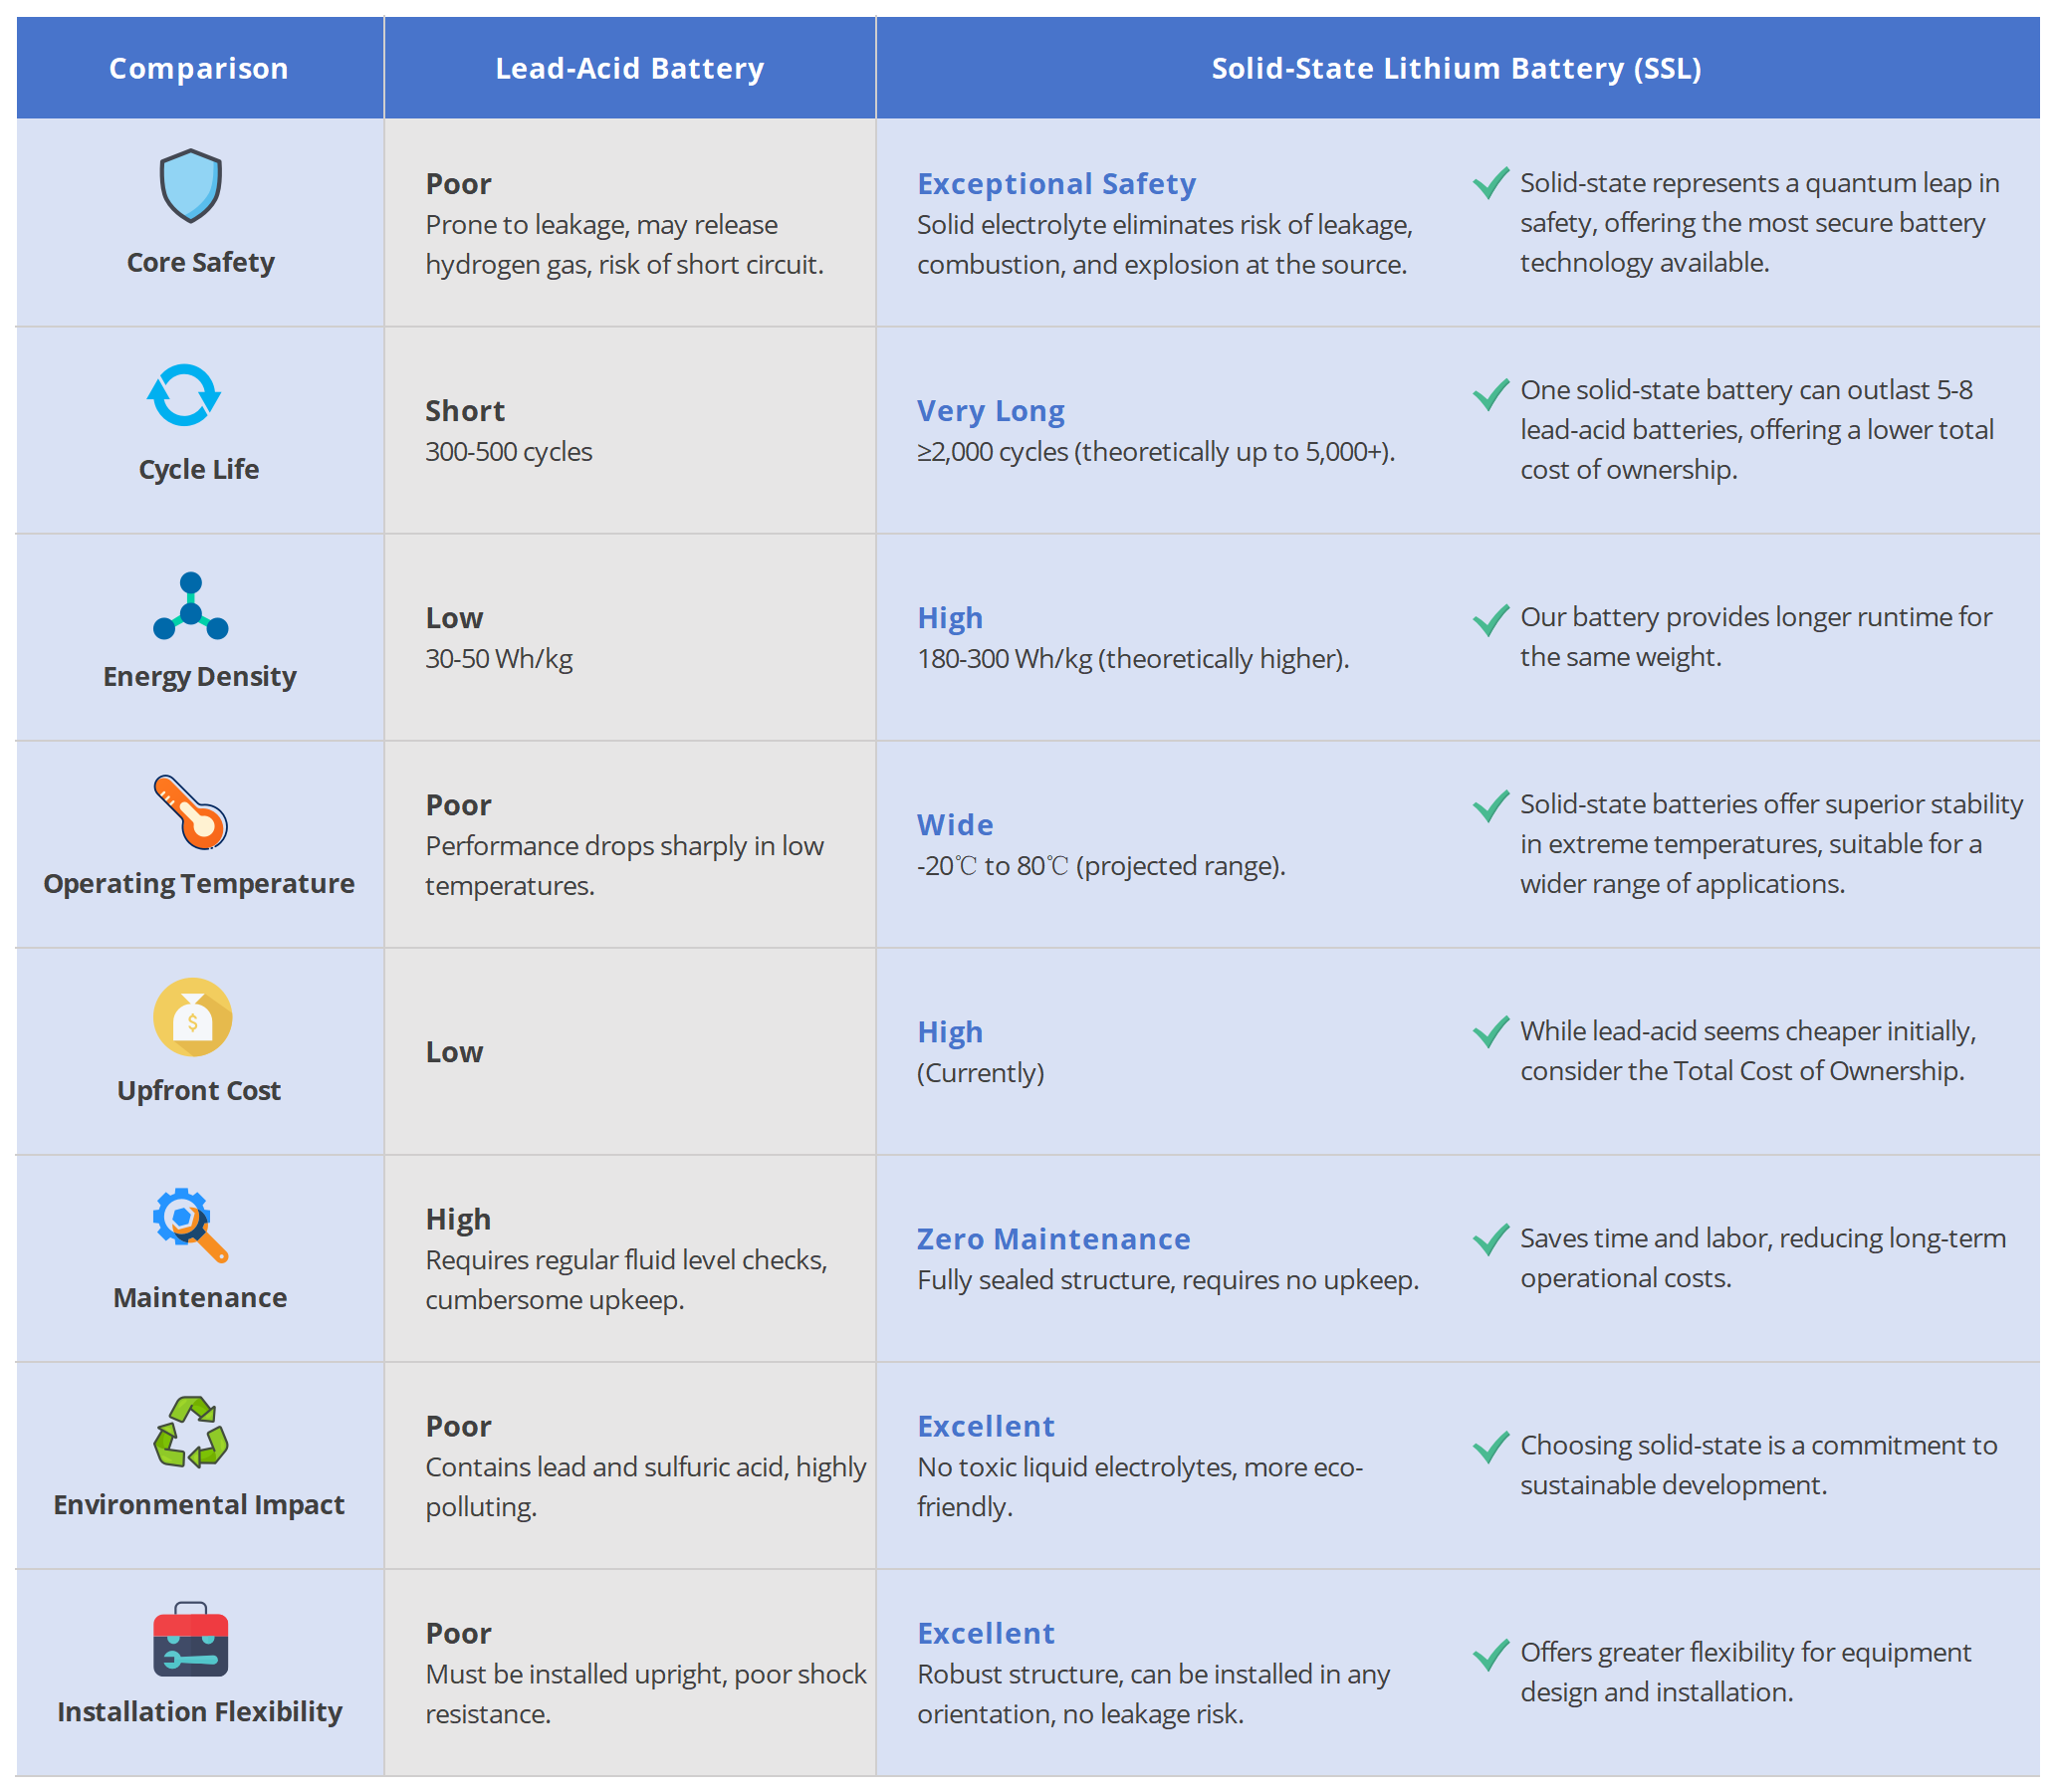Click the checkmark beside longer runtime statement

click(x=1490, y=619)
